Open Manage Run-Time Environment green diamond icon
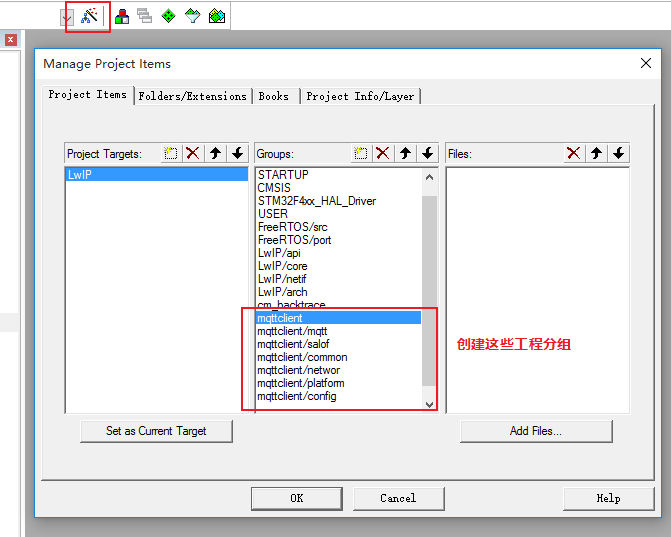Viewport: 671px width, 537px height. pos(168,16)
